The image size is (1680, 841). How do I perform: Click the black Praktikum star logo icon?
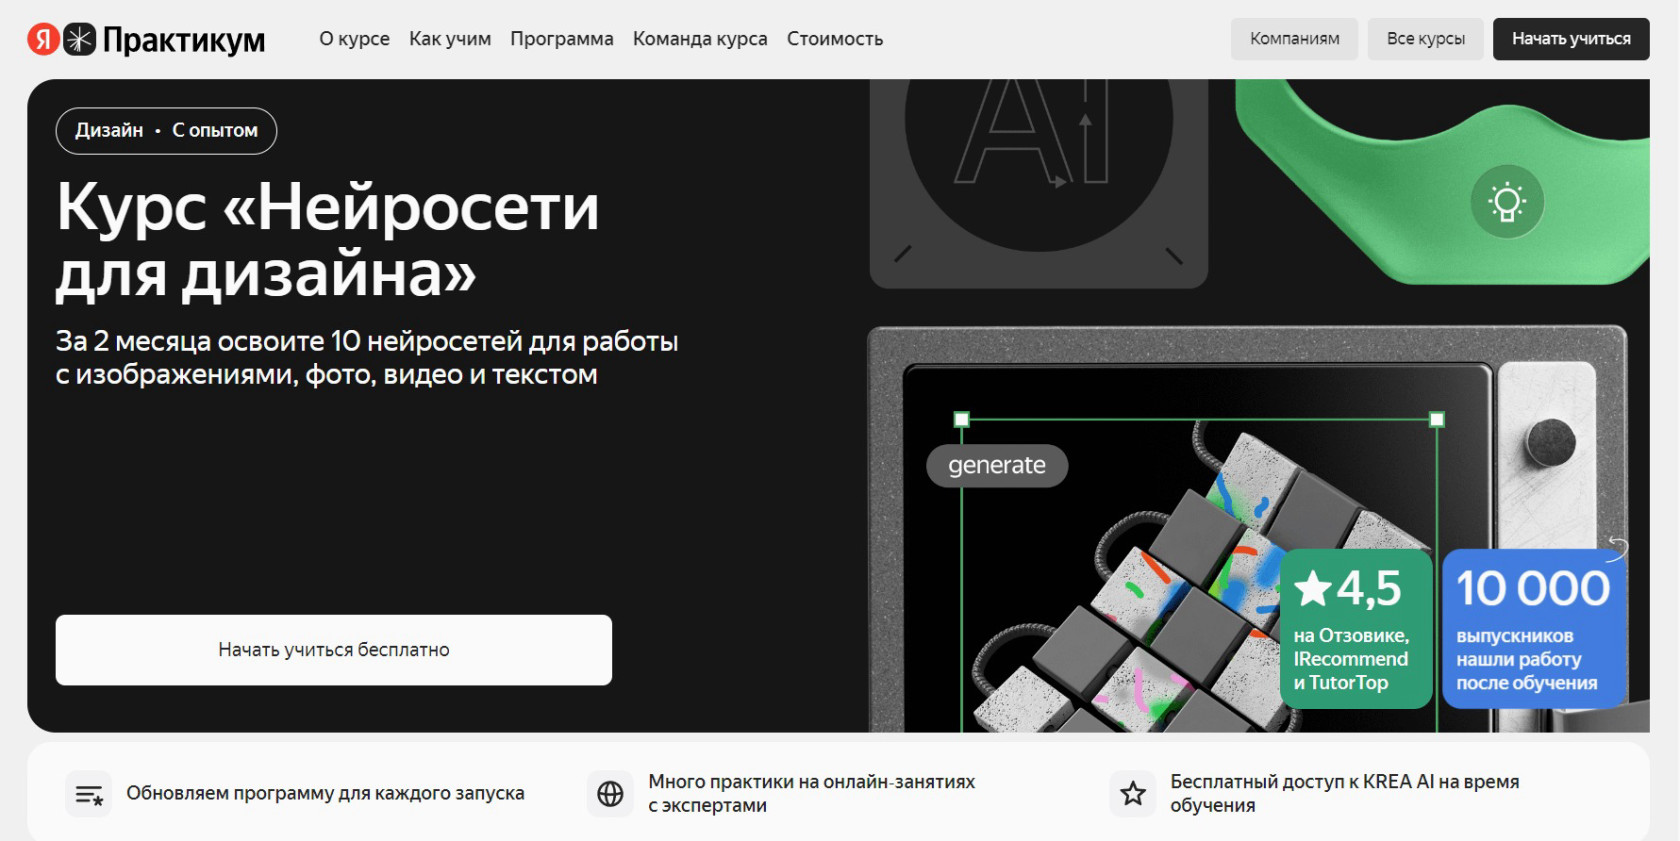coord(80,39)
